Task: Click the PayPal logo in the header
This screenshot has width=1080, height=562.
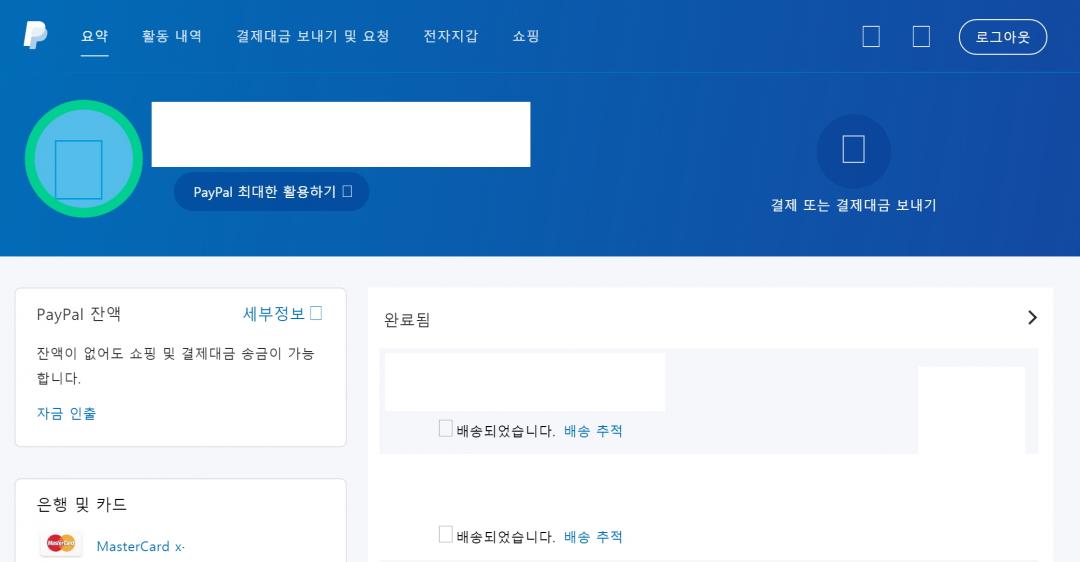Action: click(35, 35)
